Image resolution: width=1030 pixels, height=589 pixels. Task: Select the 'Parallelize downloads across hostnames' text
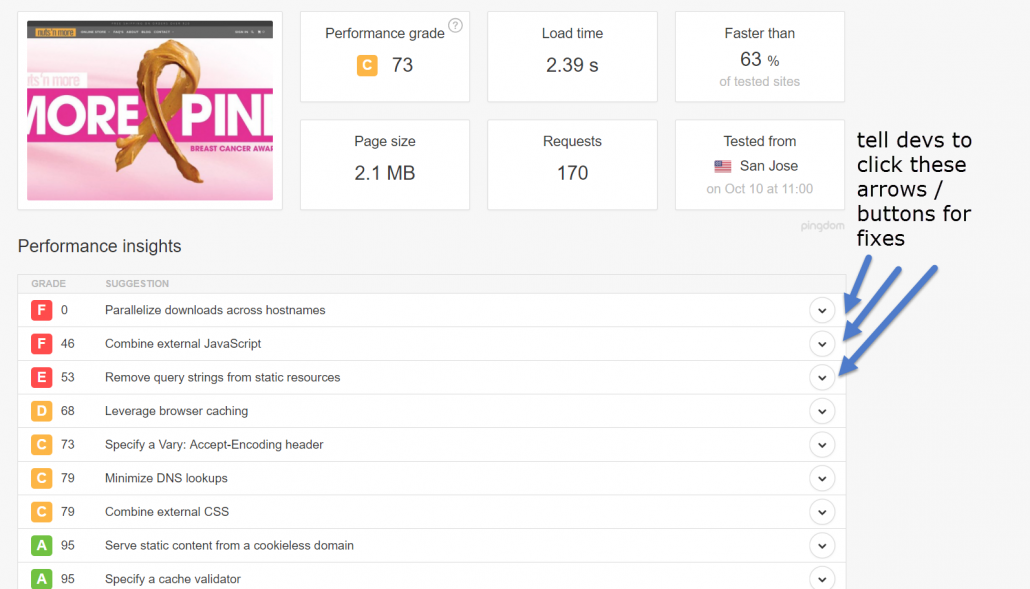click(215, 310)
